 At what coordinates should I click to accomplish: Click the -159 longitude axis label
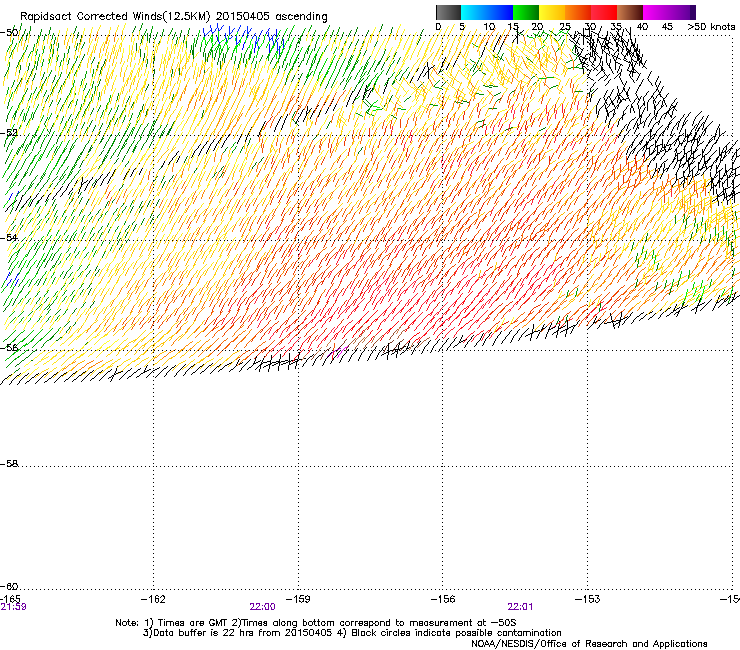[298, 599]
